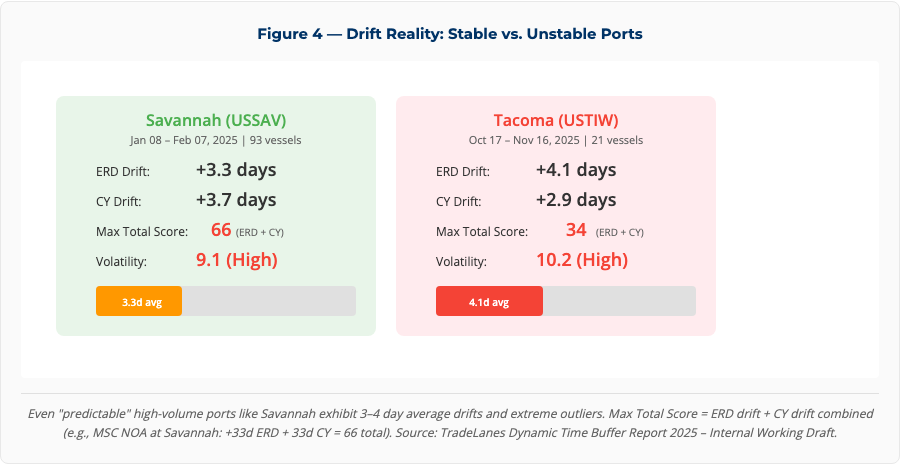Click Savannah's +3.3 days ERD Drift value

point(236,170)
